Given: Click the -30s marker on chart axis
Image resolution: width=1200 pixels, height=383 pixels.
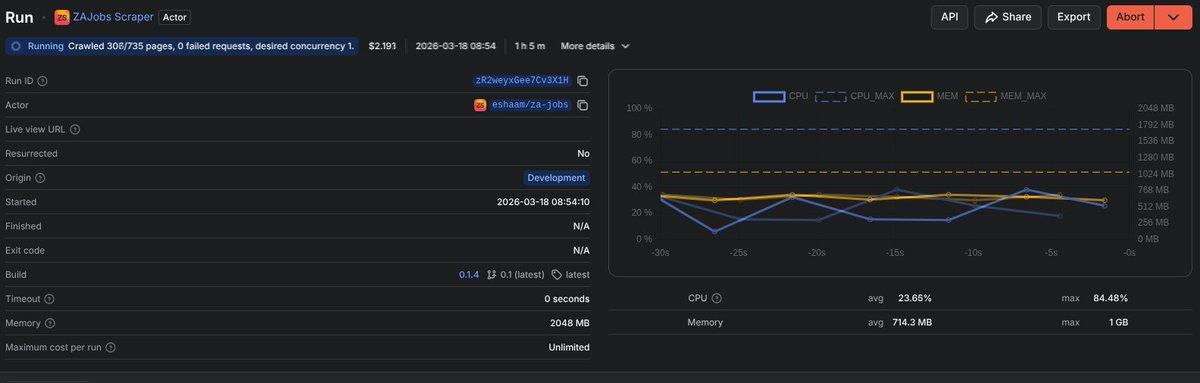Looking at the screenshot, I should (660, 253).
